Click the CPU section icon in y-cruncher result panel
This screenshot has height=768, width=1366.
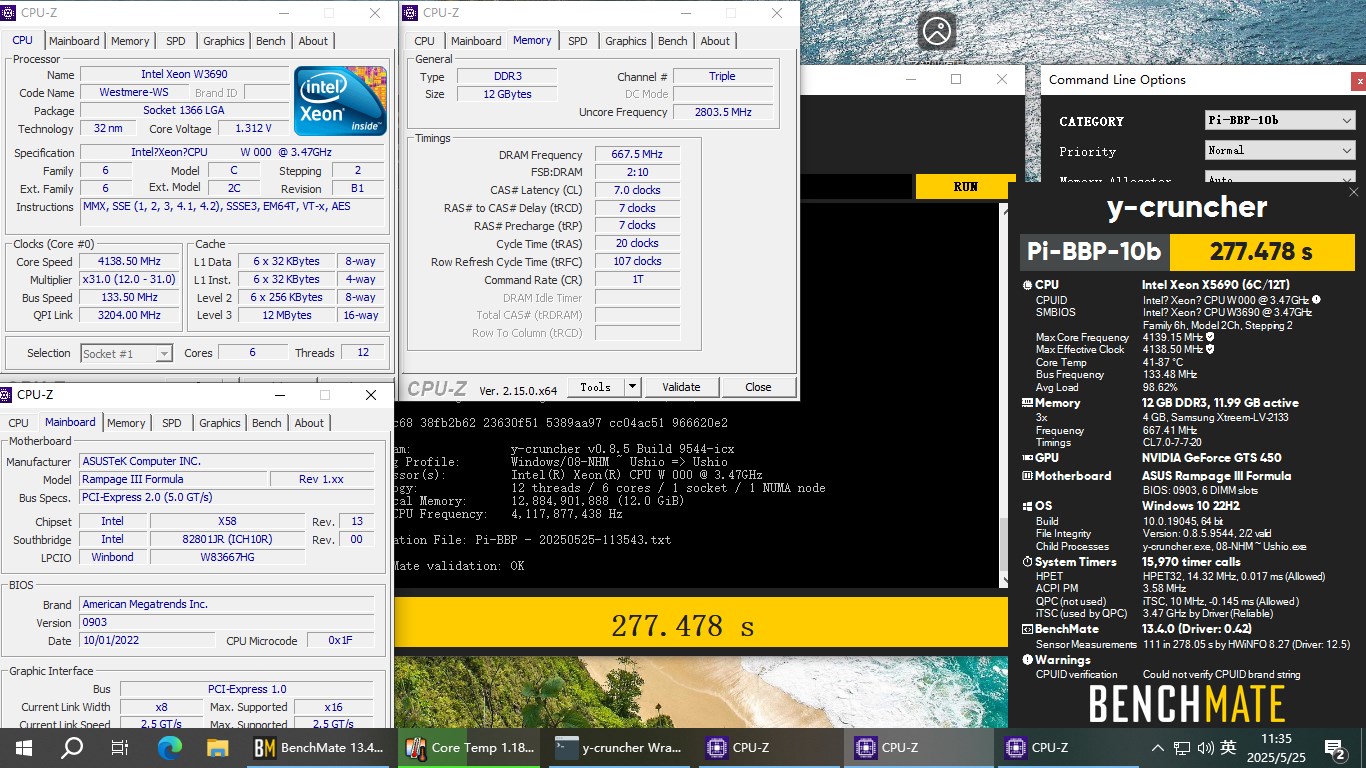(1027, 285)
